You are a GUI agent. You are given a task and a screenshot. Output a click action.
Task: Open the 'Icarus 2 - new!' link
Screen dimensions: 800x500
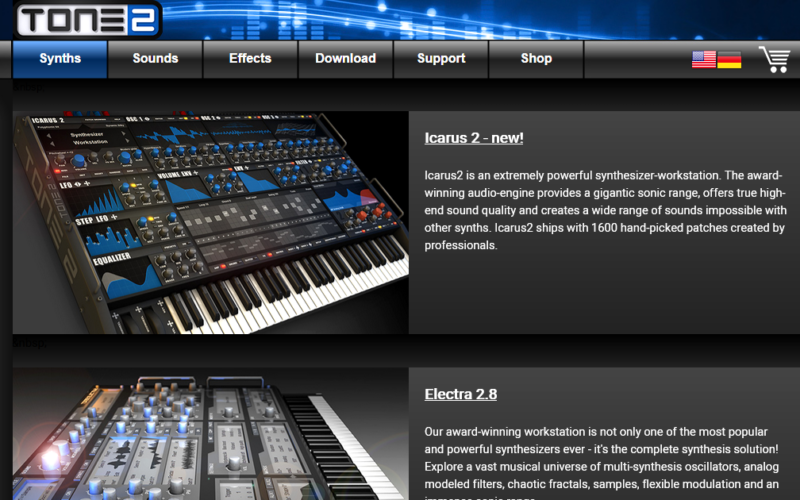(x=473, y=138)
